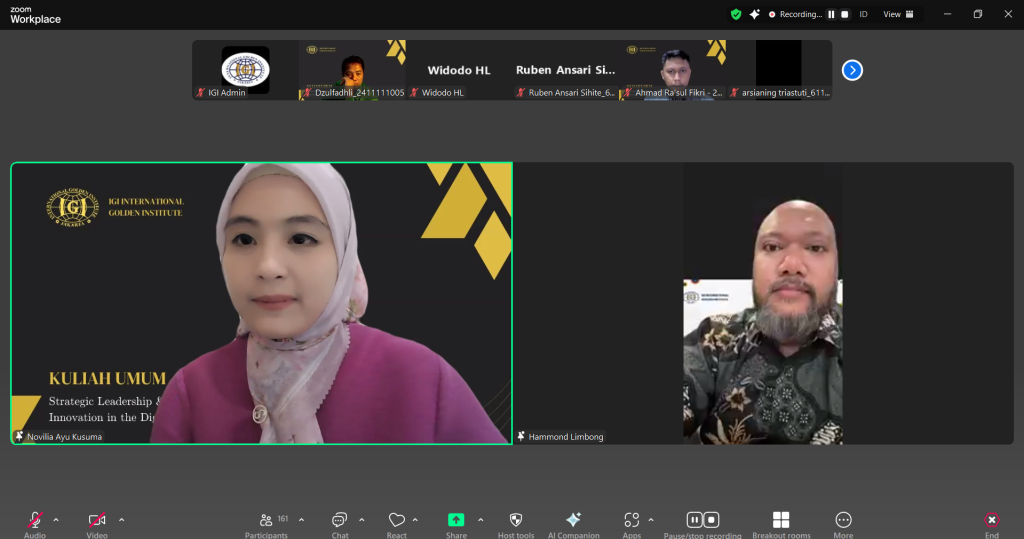Expand share options caret beside Share
This screenshot has height=539, width=1024.
click(x=481, y=520)
